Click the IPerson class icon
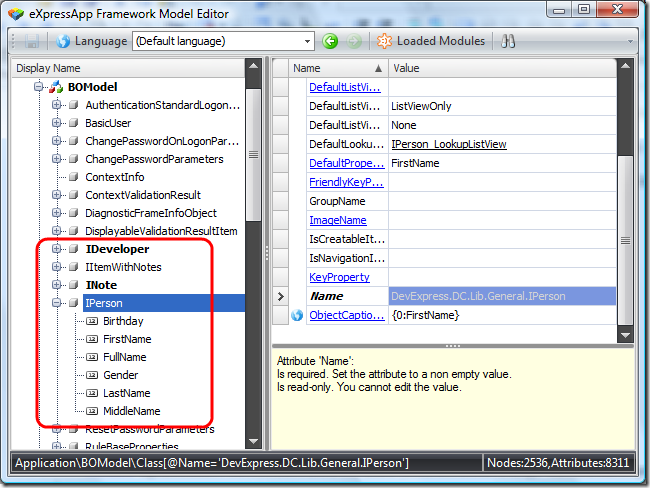650x488 pixels. pyautogui.click(x=74, y=303)
